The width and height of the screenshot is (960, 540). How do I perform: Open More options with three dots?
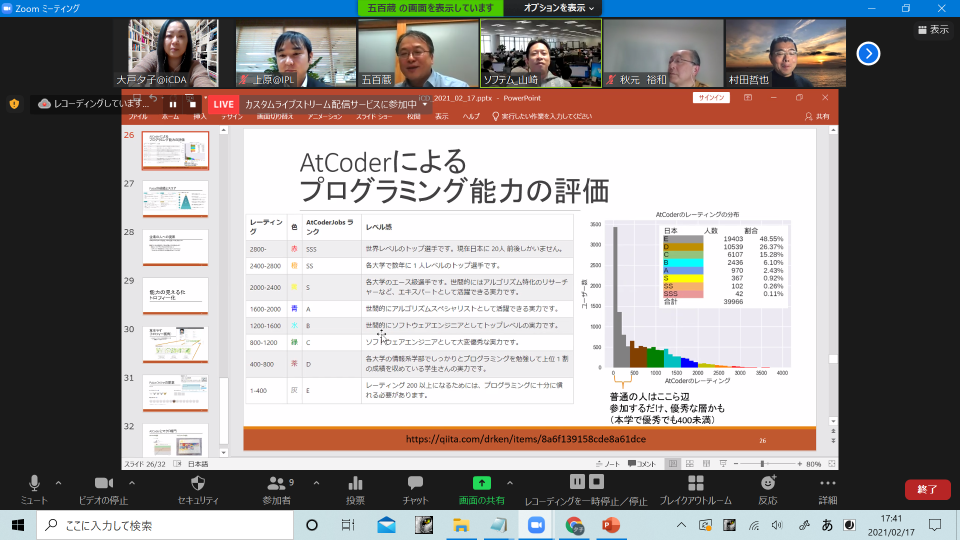tap(828, 489)
